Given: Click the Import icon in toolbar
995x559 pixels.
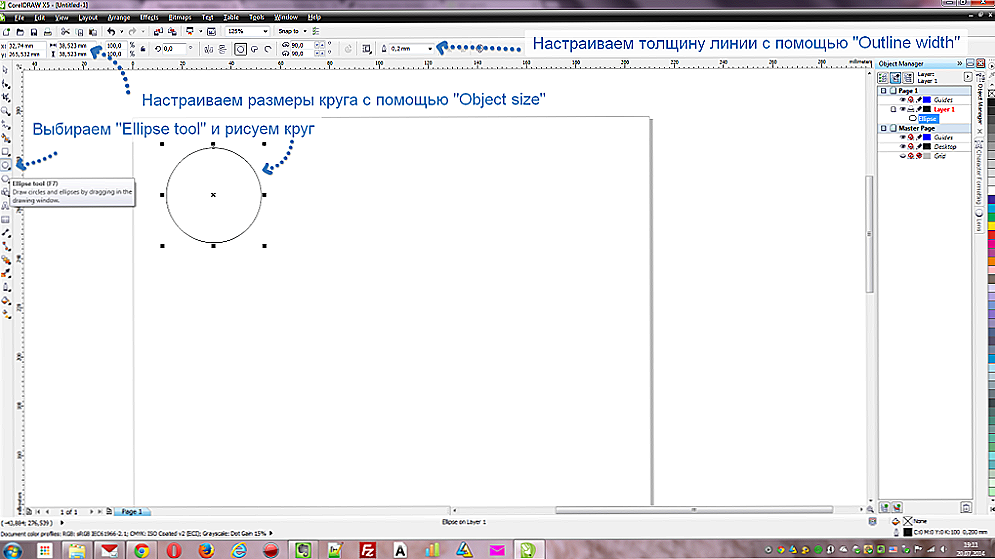Looking at the screenshot, I should (158, 31).
